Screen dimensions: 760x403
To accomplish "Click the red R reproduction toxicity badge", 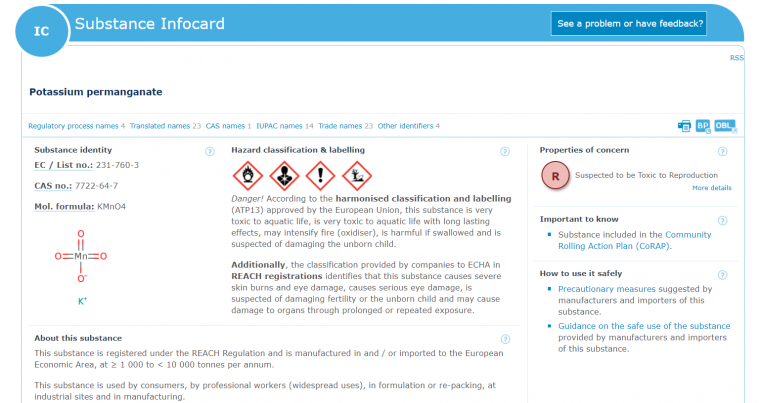I will tap(554, 175).
